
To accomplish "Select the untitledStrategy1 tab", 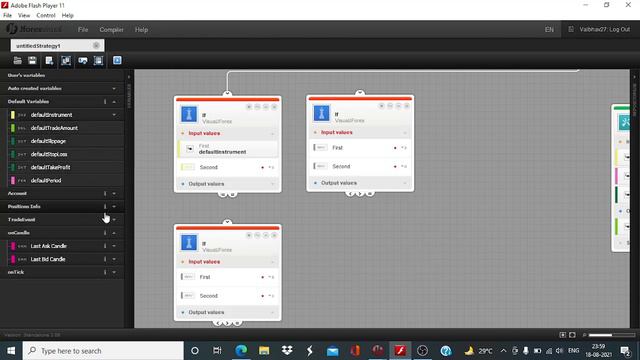I will tap(58, 45).
